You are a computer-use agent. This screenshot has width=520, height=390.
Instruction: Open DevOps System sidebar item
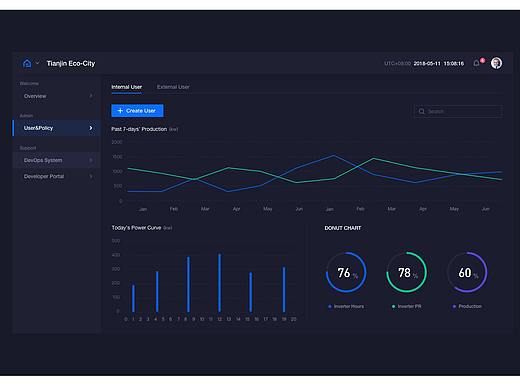tap(57, 160)
